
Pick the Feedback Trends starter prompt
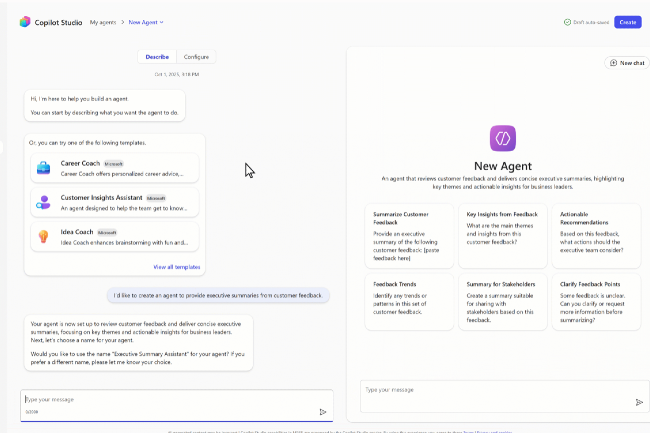click(x=410, y=300)
